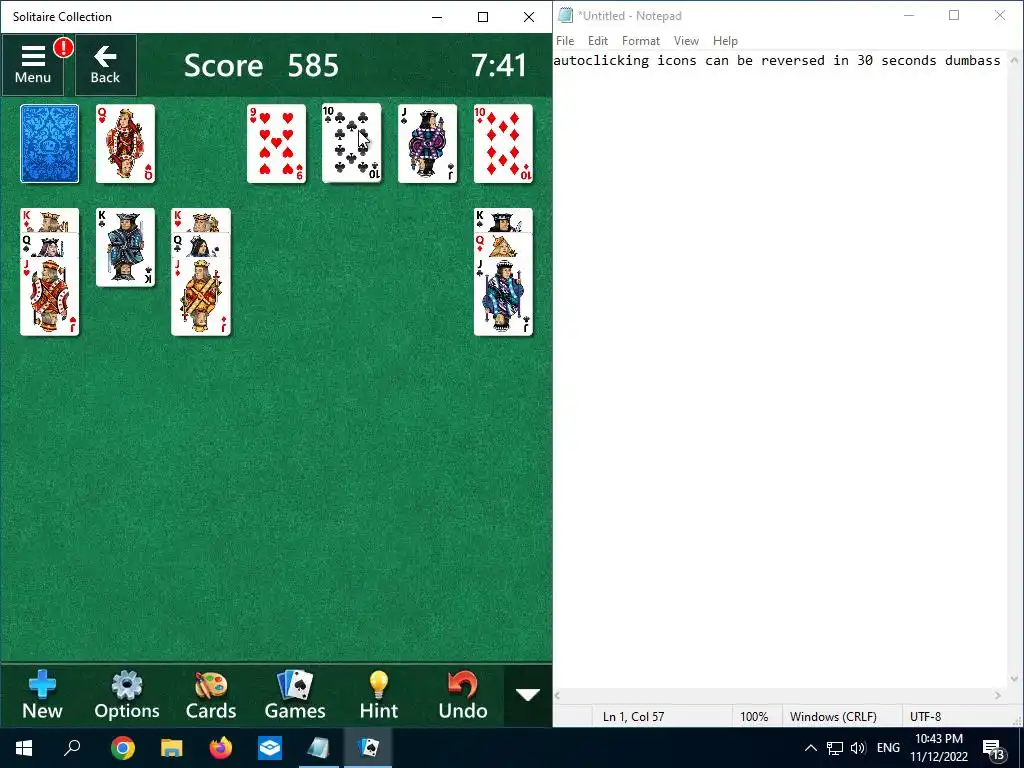Screen dimensions: 1024x768
Task: Click the 7:41 game timer
Action: pos(499,65)
